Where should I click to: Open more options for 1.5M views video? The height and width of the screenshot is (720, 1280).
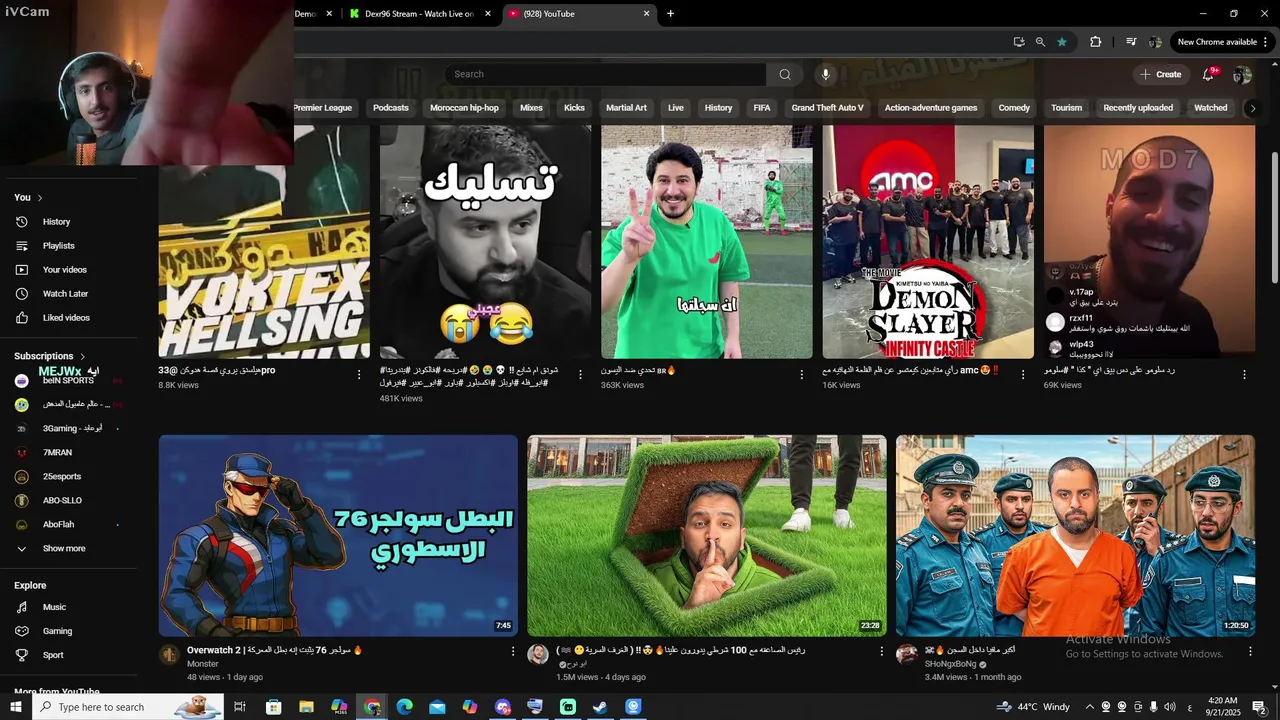pyautogui.click(x=881, y=651)
